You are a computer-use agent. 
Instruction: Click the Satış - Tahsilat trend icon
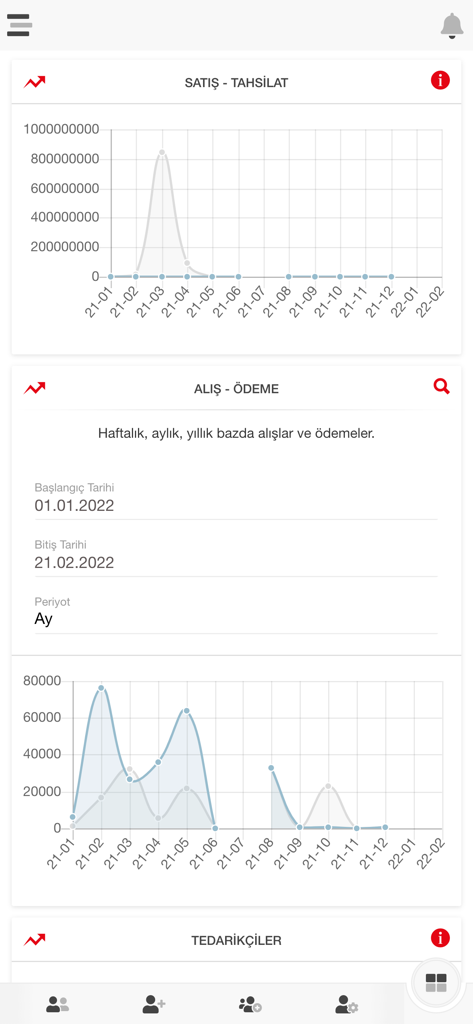tap(35, 82)
